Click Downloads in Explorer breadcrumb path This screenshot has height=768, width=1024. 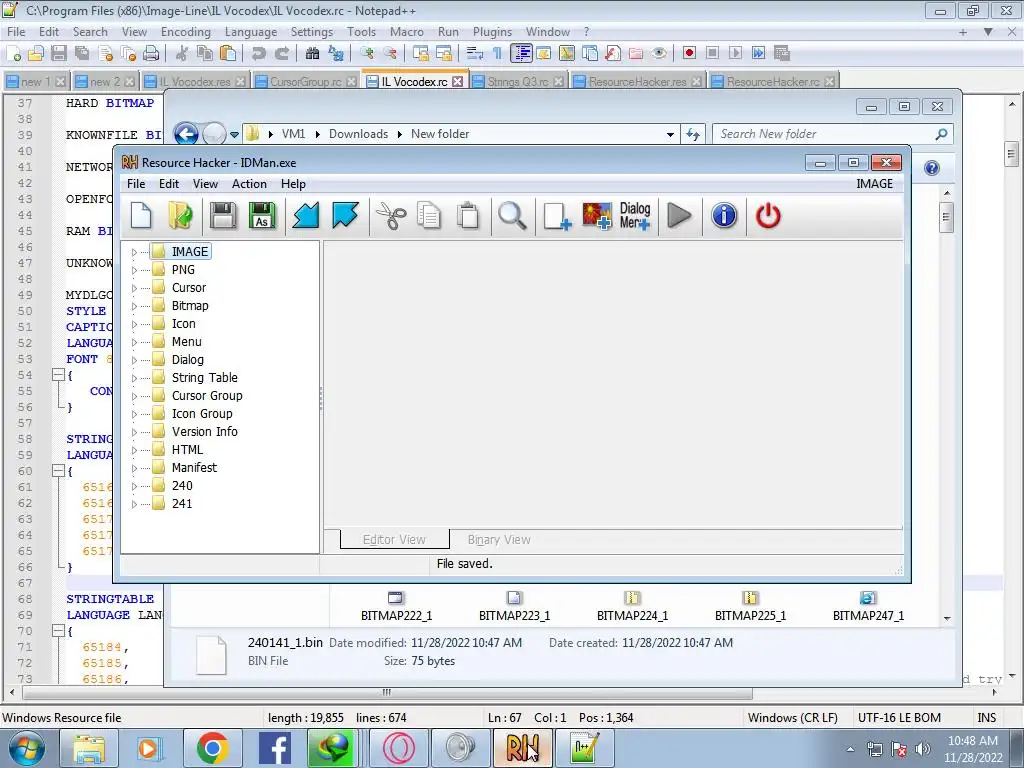[x=359, y=134]
